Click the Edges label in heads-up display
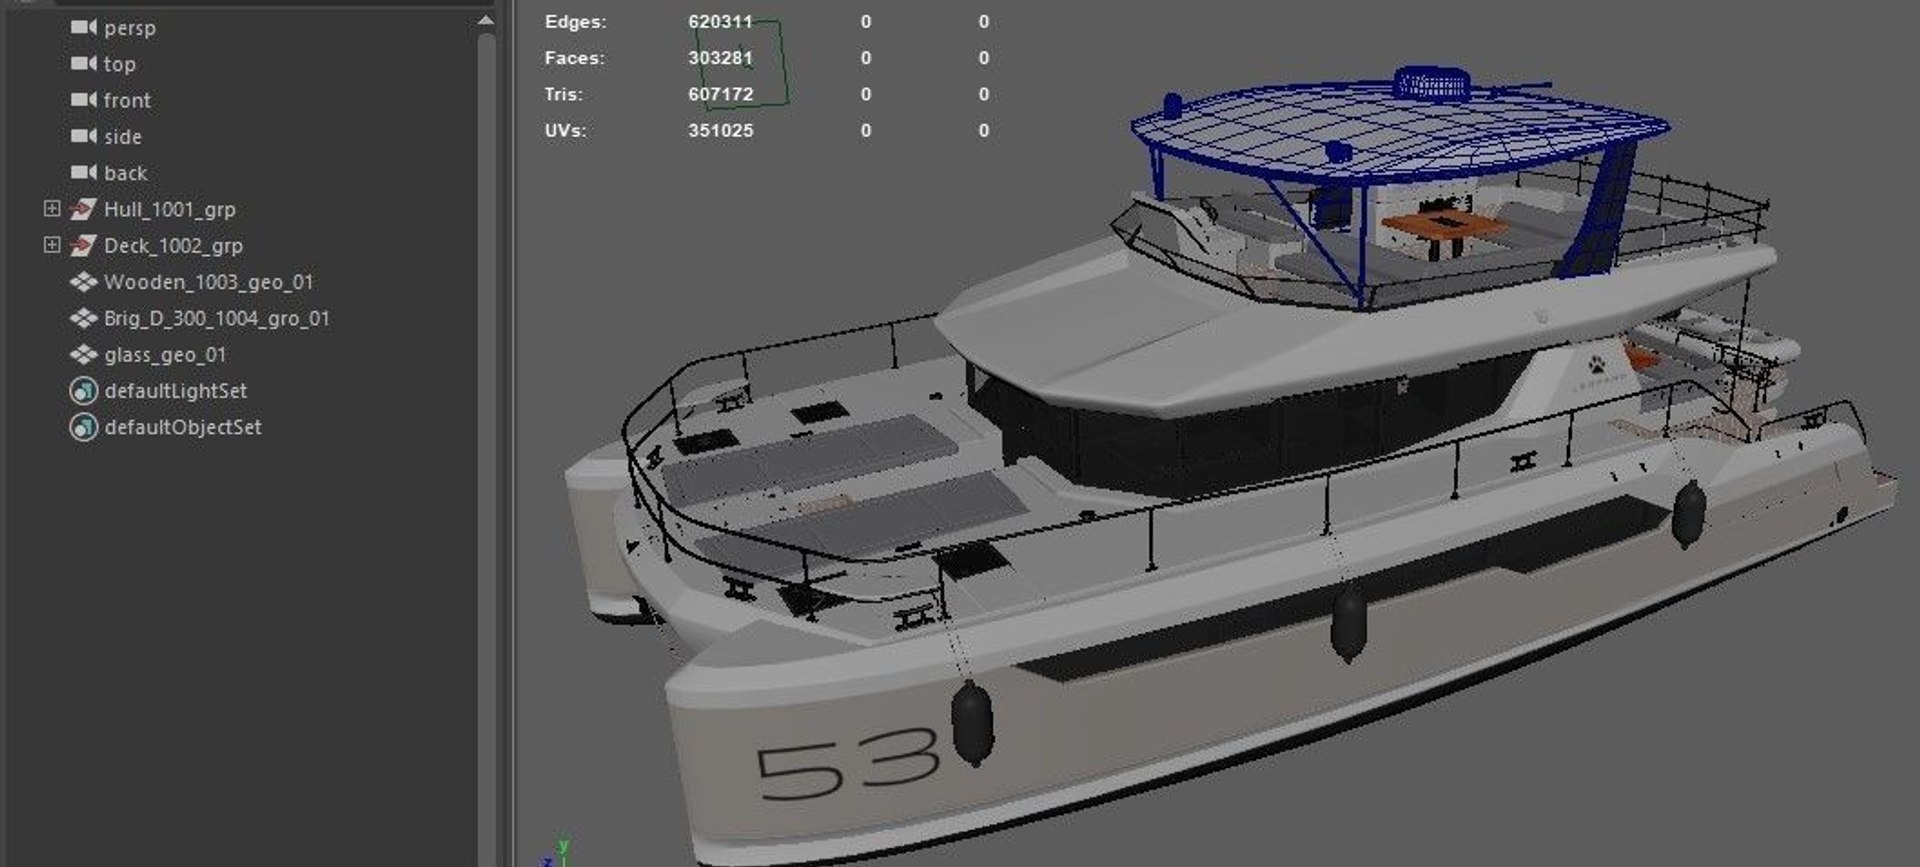This screenshot has width=1920, height=867. tap(575, 21)
